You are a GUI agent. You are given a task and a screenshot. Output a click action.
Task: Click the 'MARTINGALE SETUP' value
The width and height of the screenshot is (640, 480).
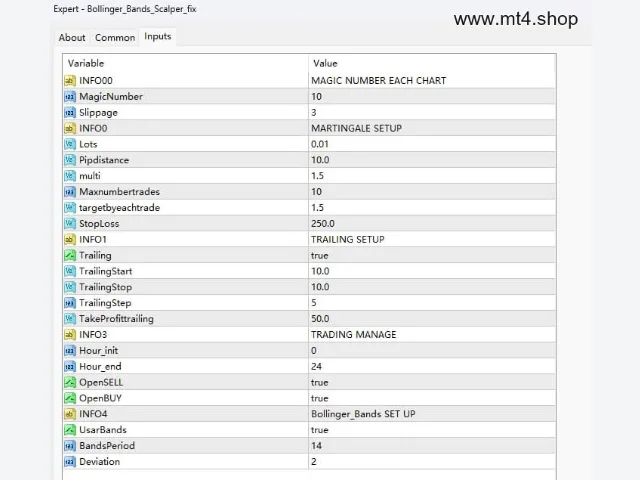tap(356, 129)
